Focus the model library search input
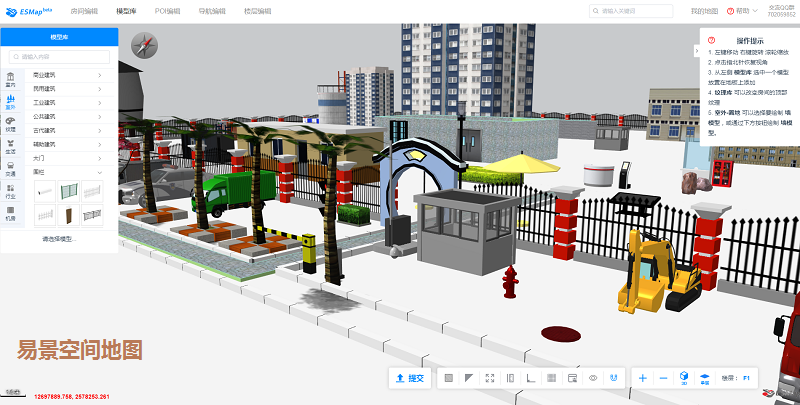 pos(59,57)
